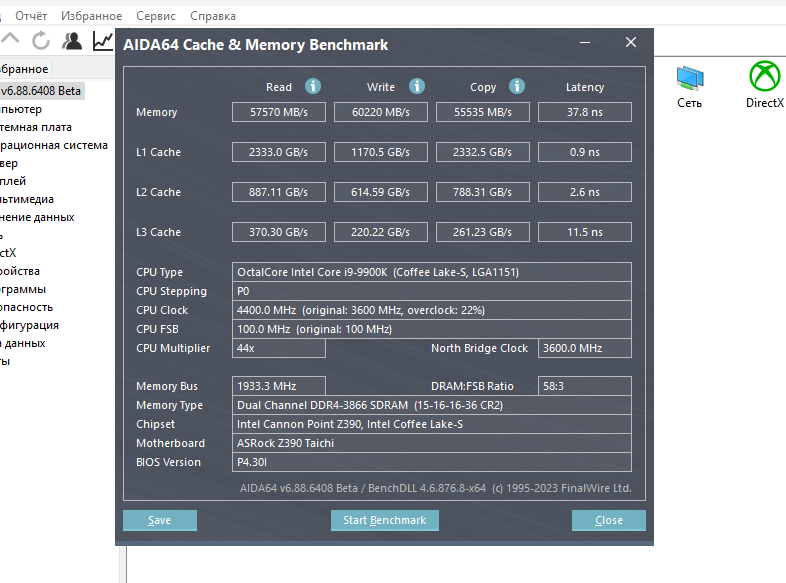786x583 pixels.
Task: Select the tree item ending 'нение данных'
Action: click(x=37, y=217)
